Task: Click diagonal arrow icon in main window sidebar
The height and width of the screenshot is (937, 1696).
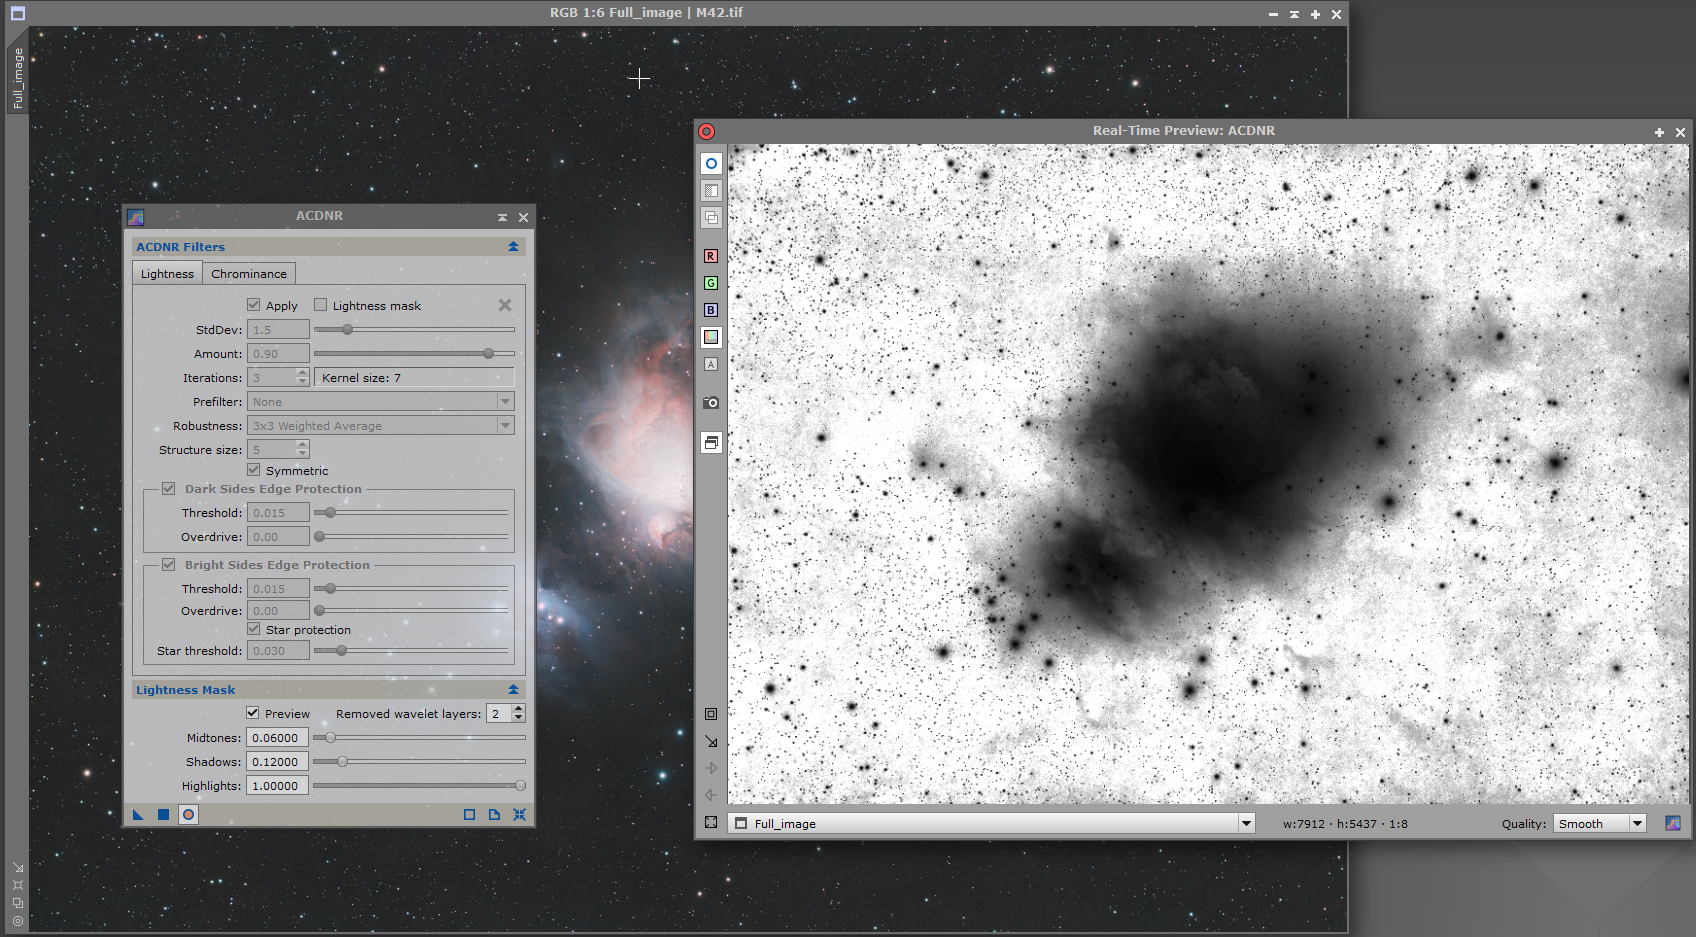Action: click(18, 867)
